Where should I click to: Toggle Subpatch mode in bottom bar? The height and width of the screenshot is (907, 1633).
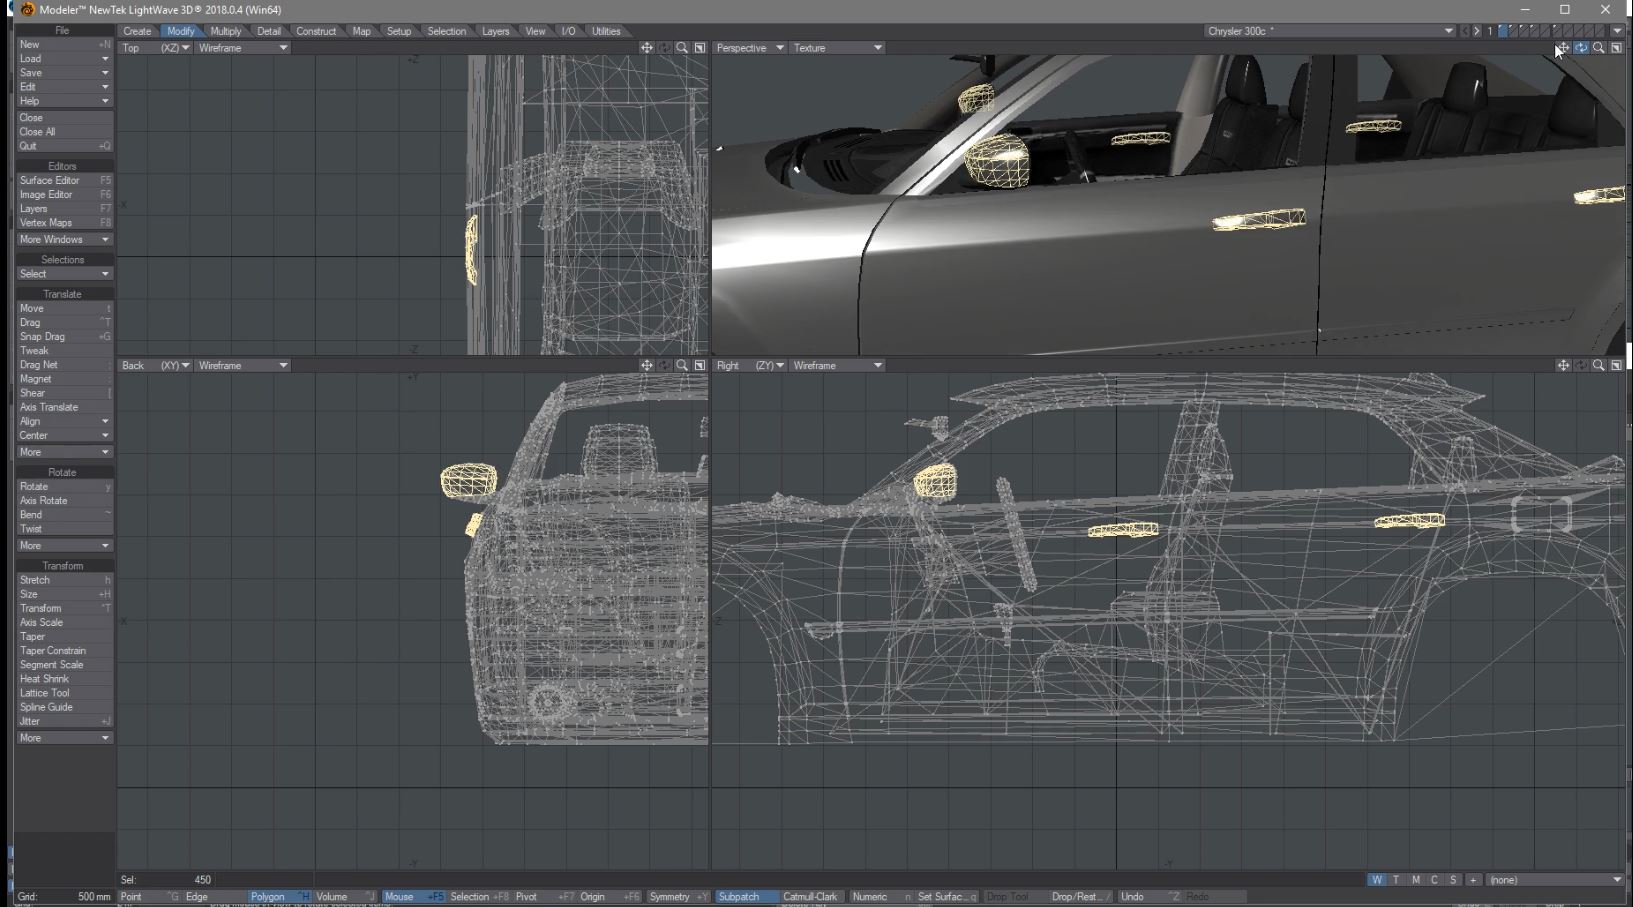click(740, 897)
